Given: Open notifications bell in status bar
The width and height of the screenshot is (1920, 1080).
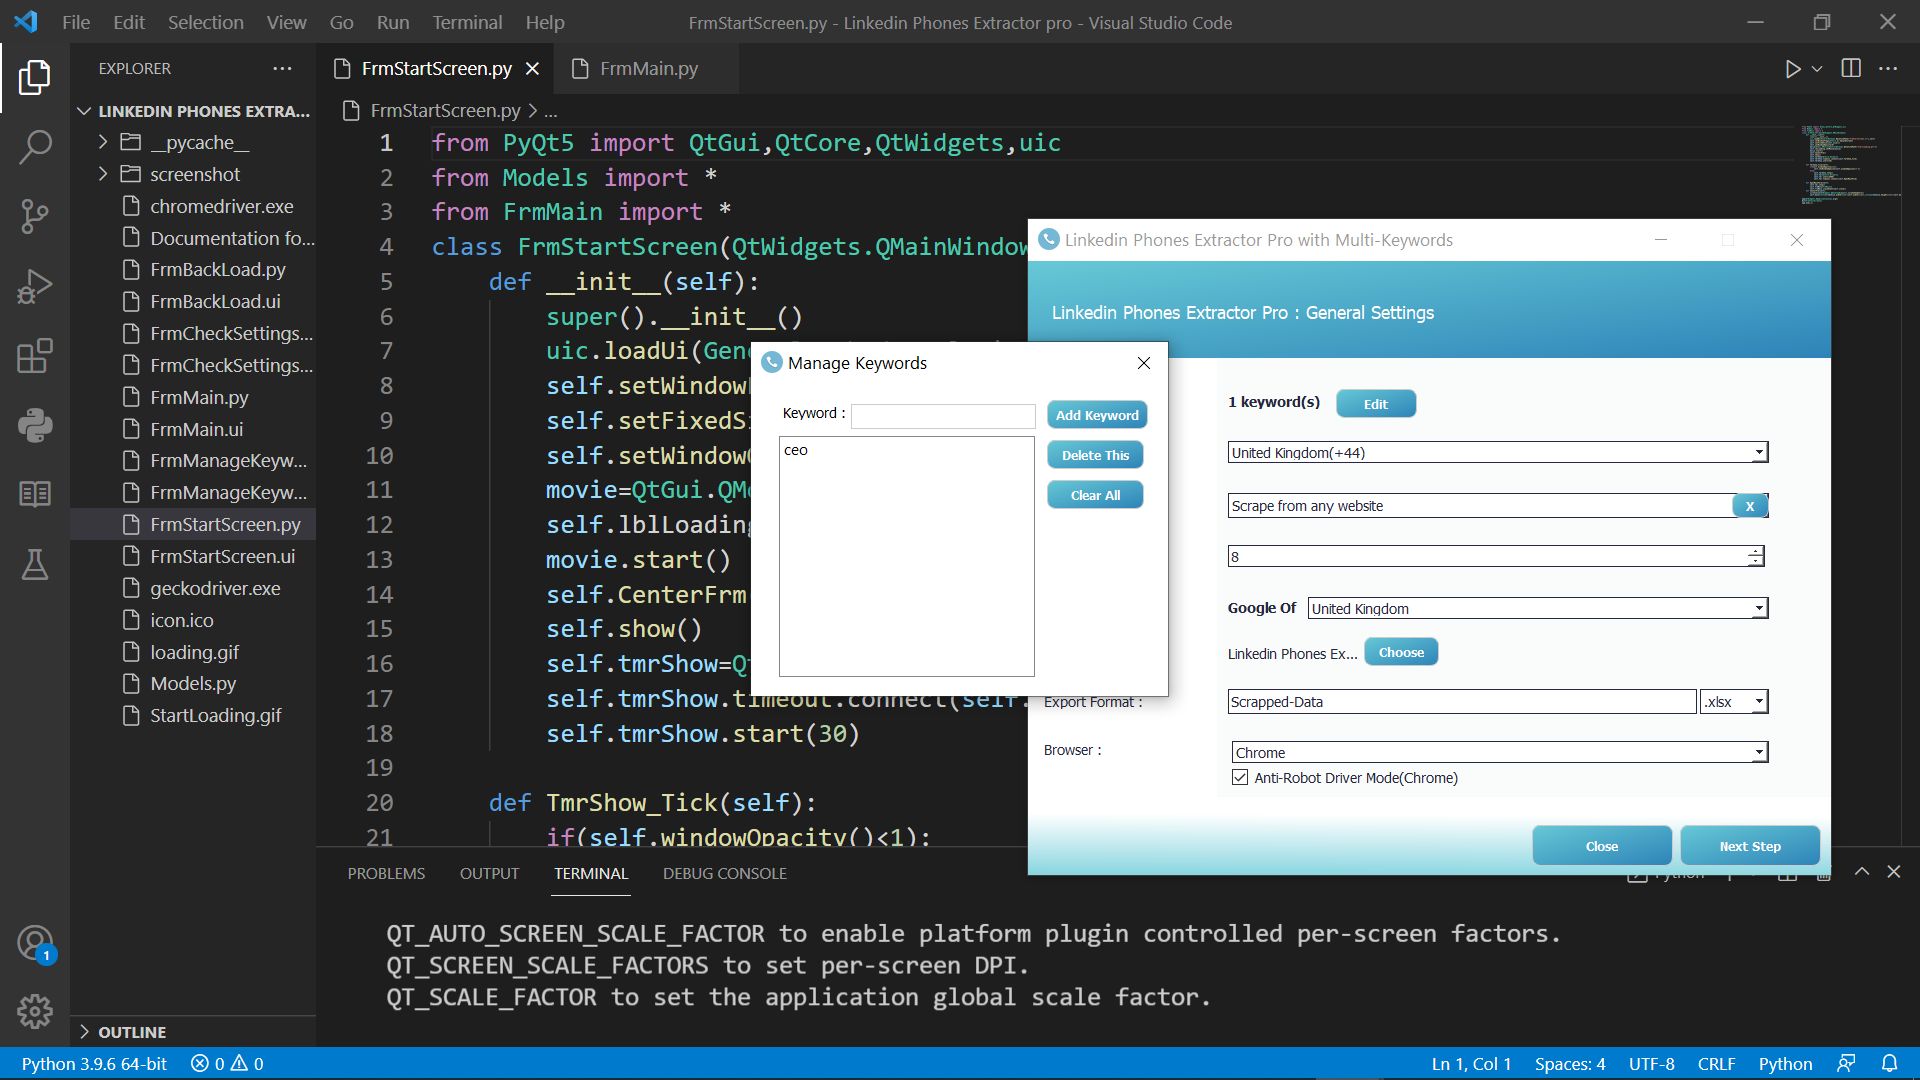Looking at the screenshot, I should click(x=1889, y=1063).
